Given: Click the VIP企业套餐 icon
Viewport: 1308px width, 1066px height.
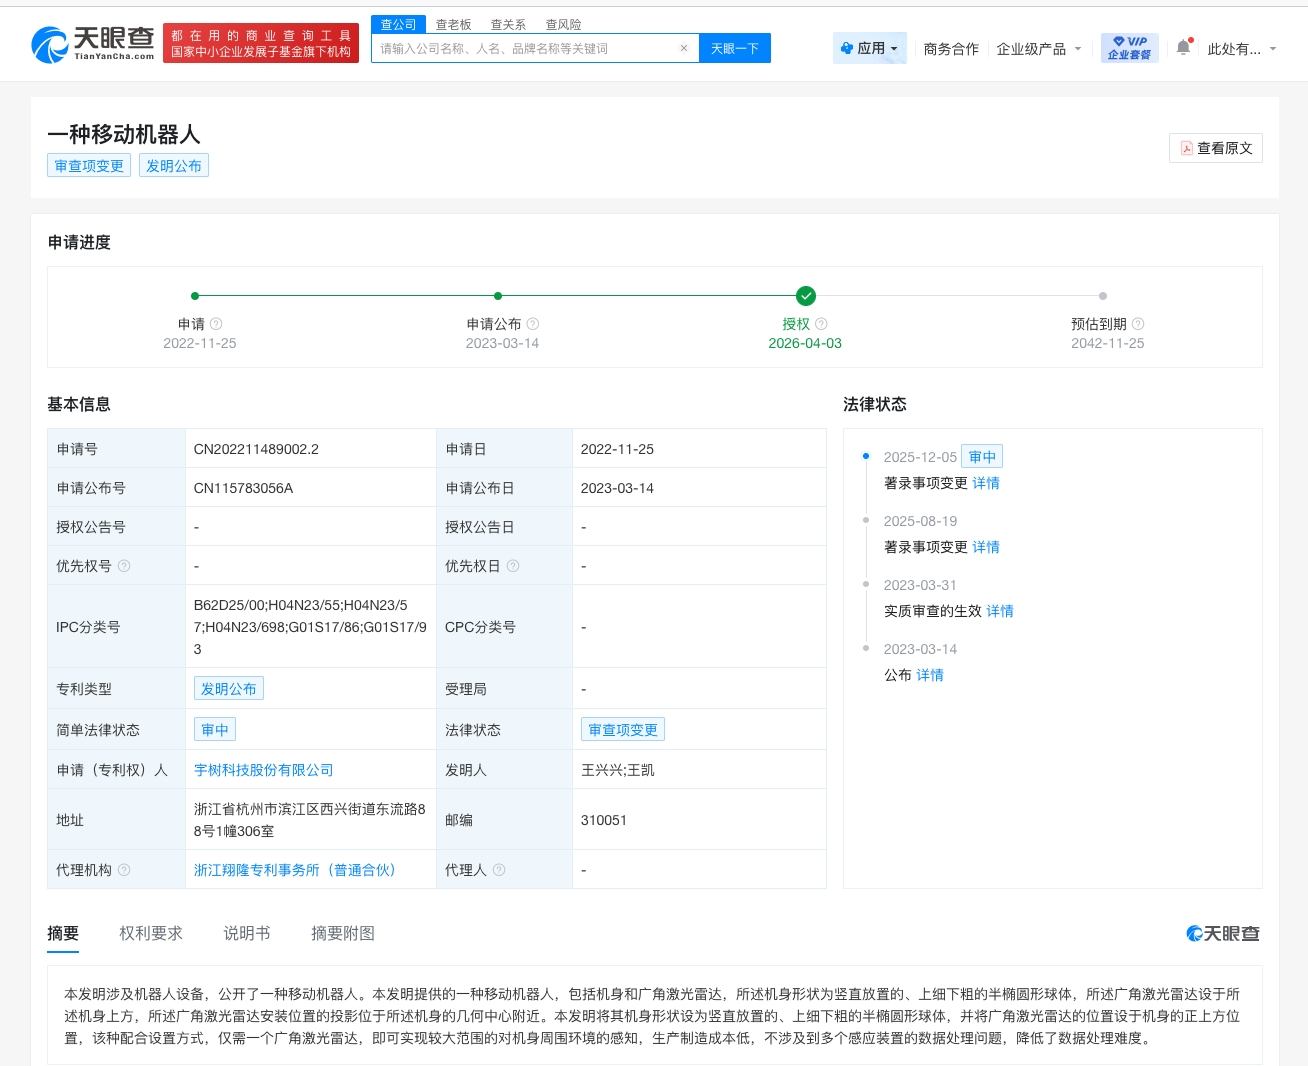Looking at the screenshot, I should click(x=1129, y=46).
